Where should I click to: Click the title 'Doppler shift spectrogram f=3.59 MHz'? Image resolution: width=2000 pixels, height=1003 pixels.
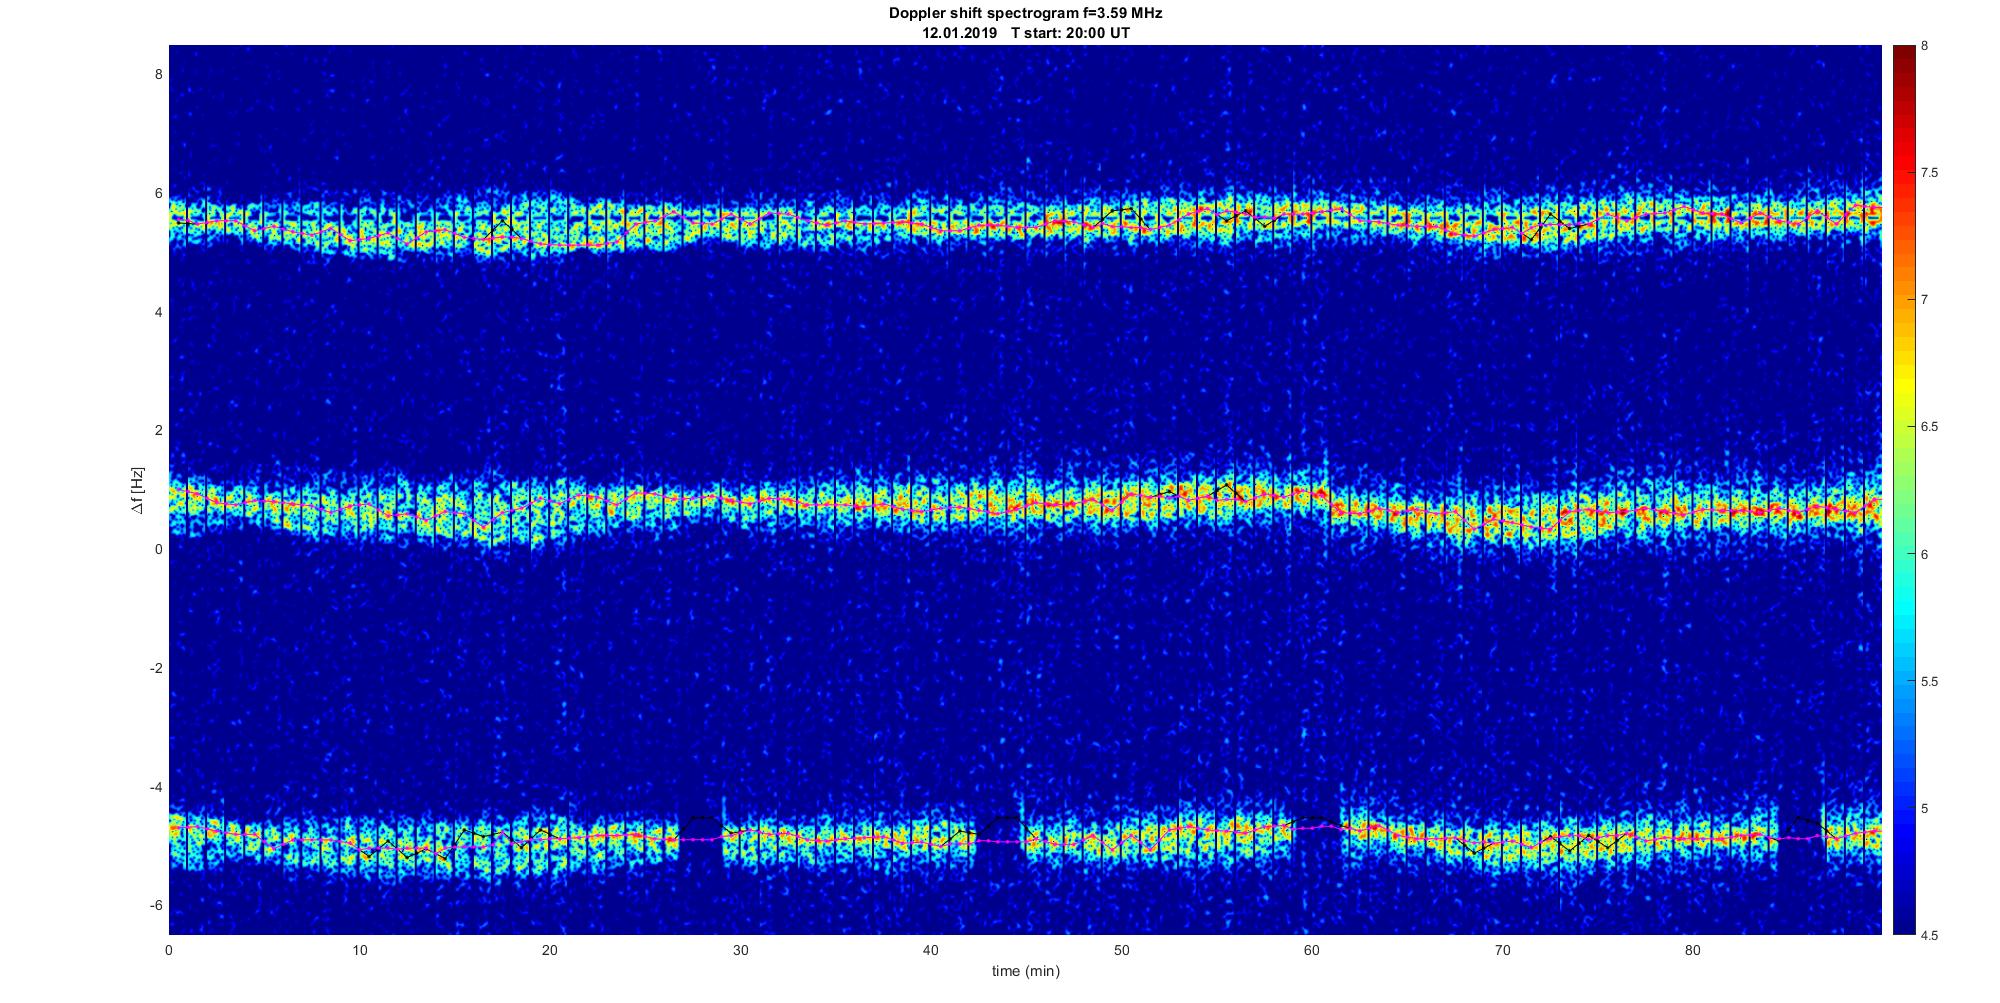pos(1025,14)
